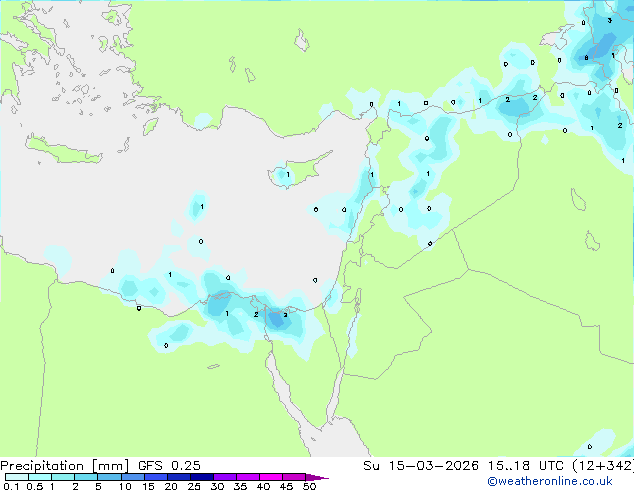Click the '45' legend scale label
Viewport: 634px width, 490px height.
point(286,486)
